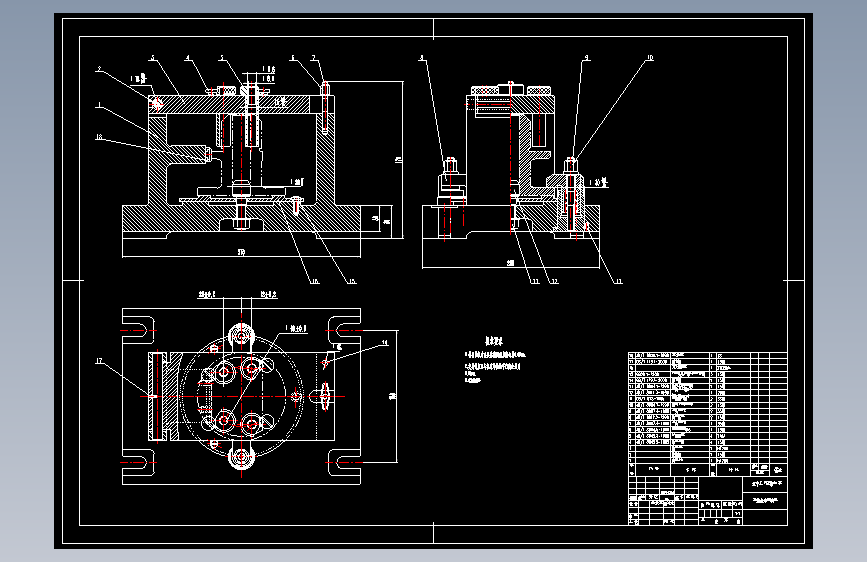This screenshot has width=867, height=562.
Task: Select the top-left U-slot in plan view
Action: click(x=138, y=331)
